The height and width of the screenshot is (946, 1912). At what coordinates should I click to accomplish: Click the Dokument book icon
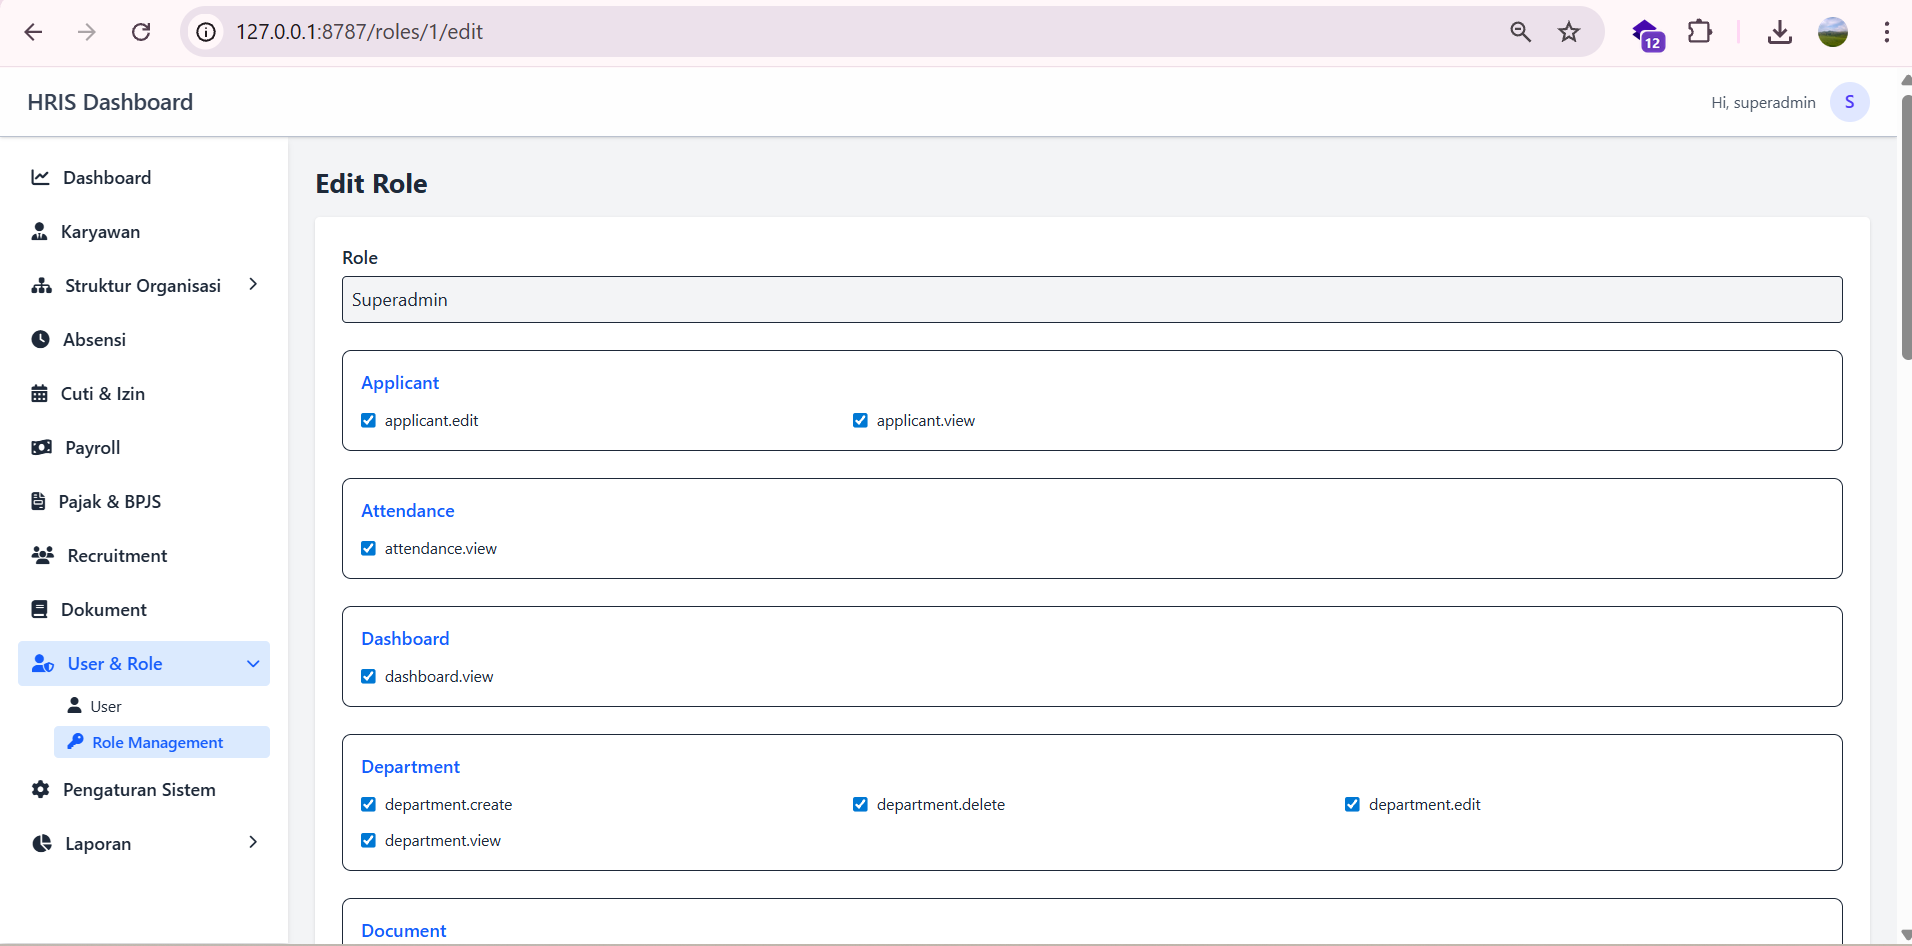pos(39,610)
